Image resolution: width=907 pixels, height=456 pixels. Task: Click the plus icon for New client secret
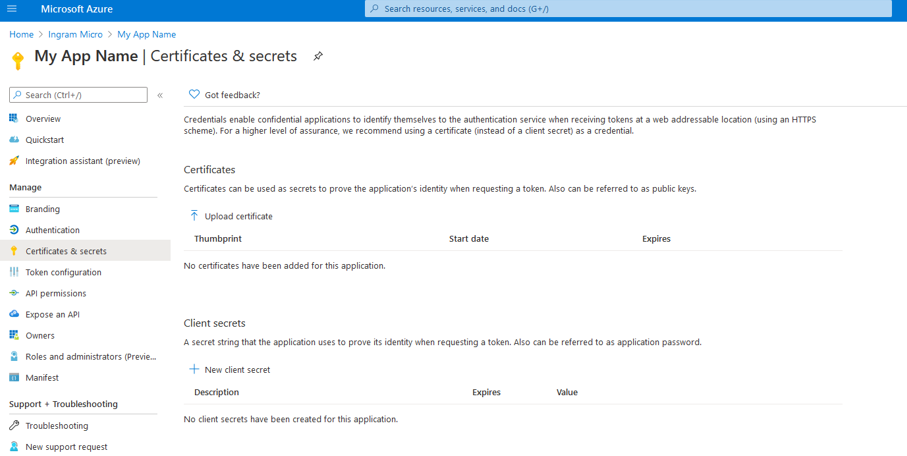tap(194, 369)
